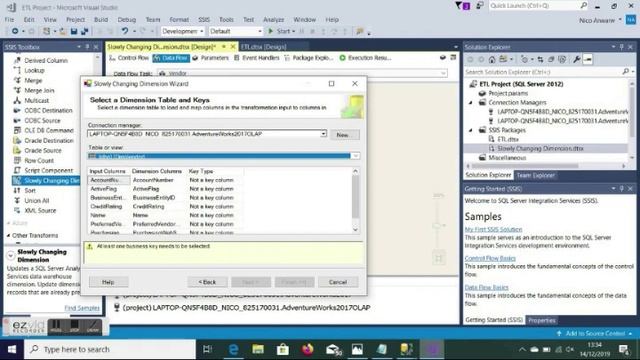The height and width of the screenshot is (360, 640).
Task: Open the Debug menu
Action: coord(127,20)
